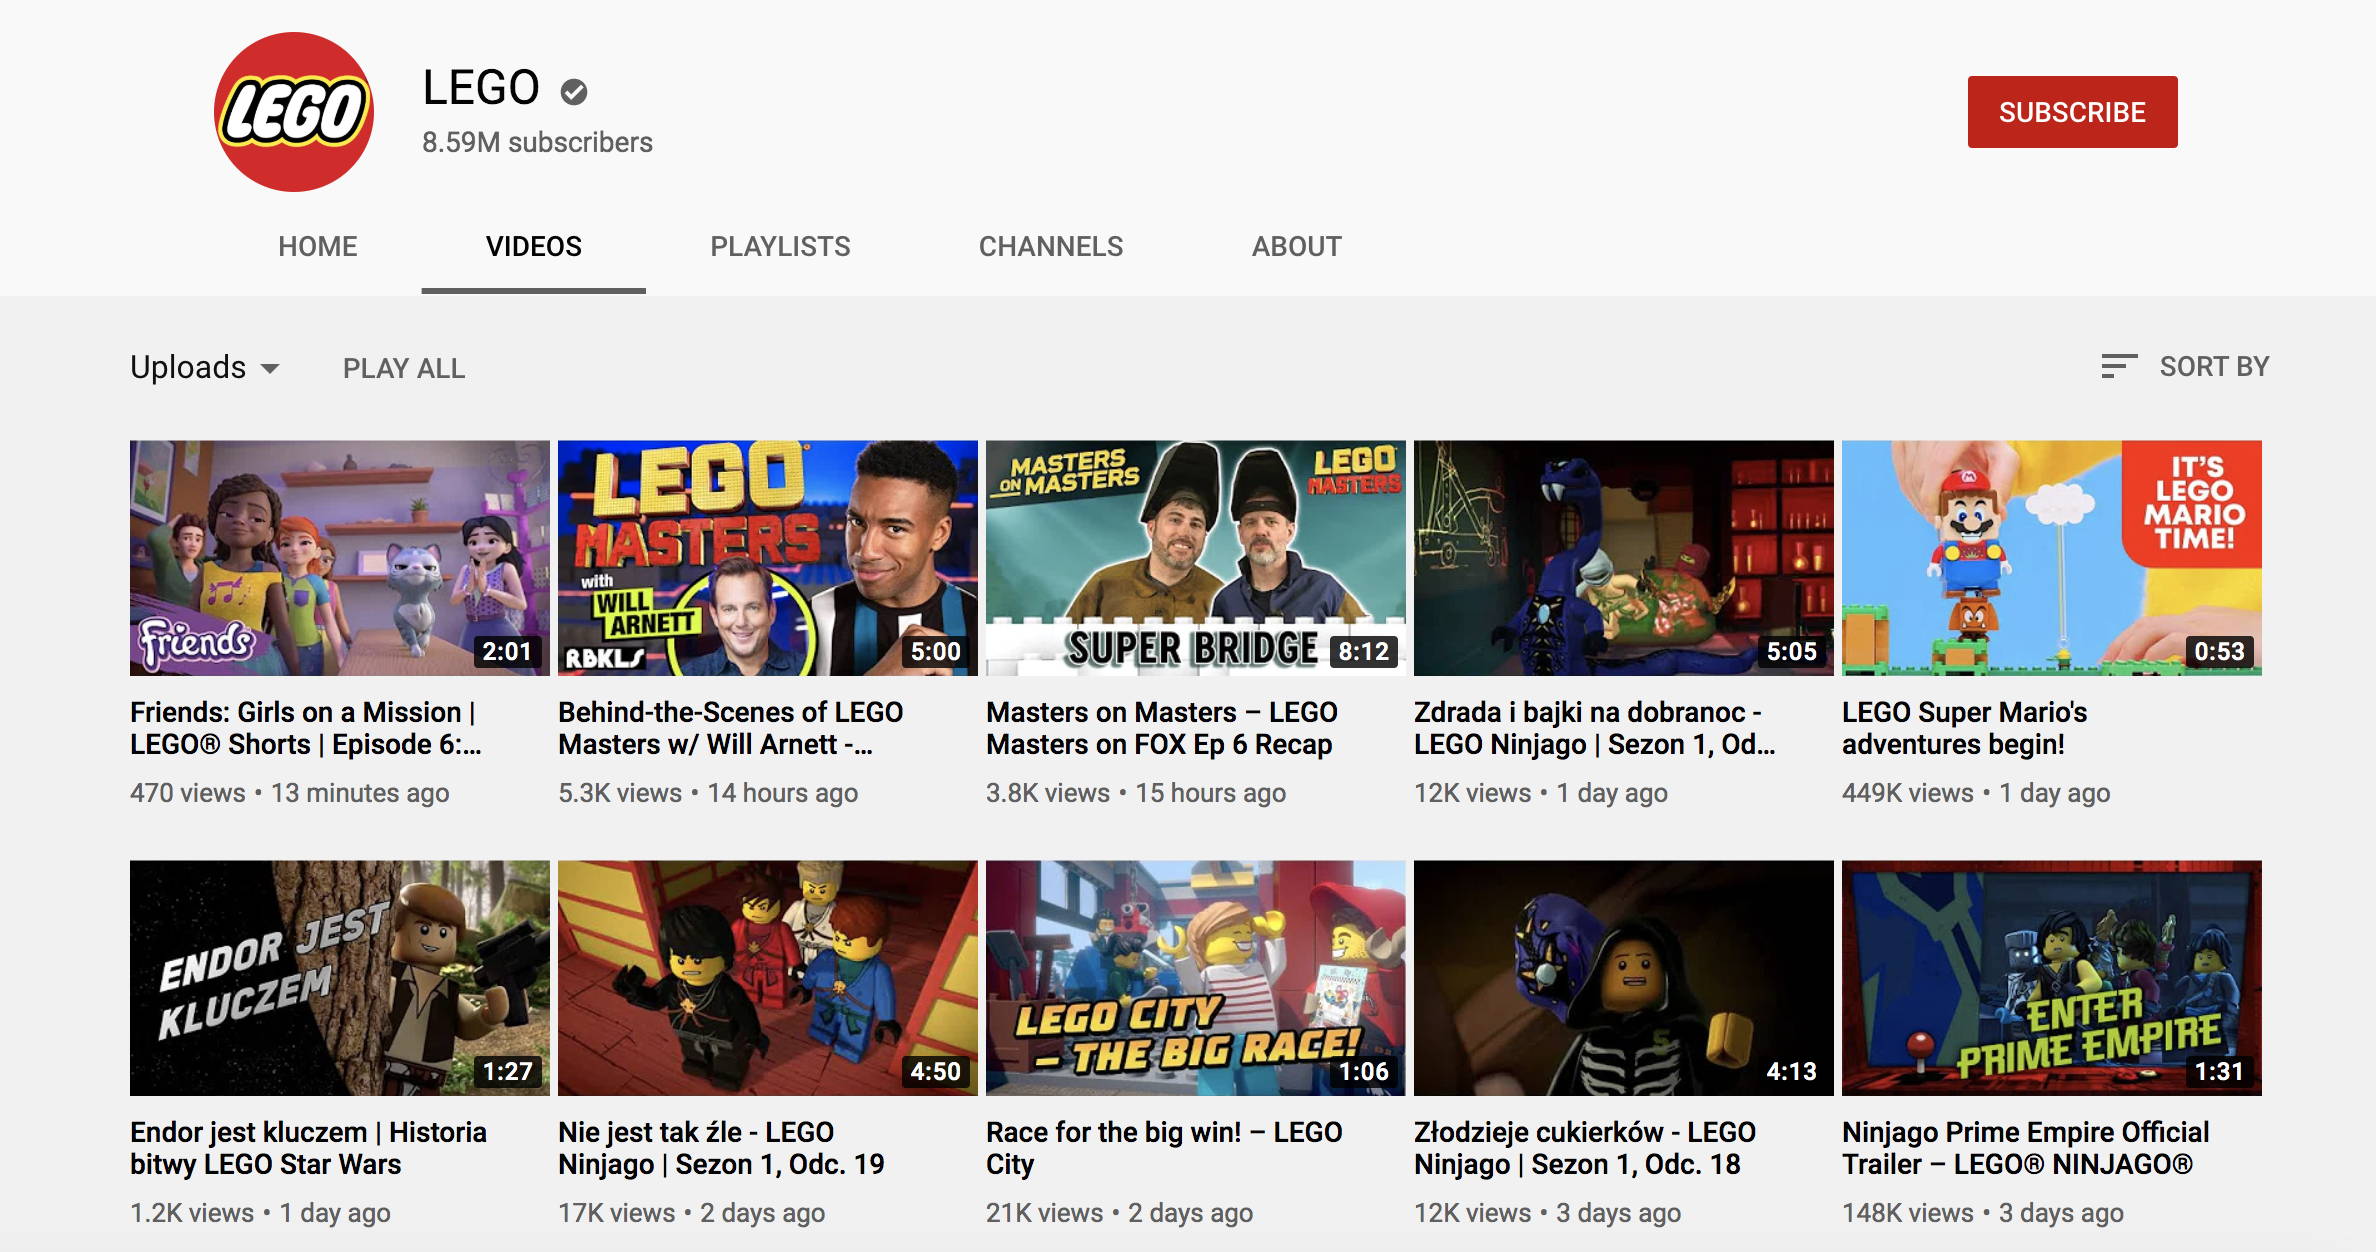Viewport: 2376px width, 1252px height.
Task: Click title Behind-the-Scenes of LEGO Masters
Action: [731, 728]
